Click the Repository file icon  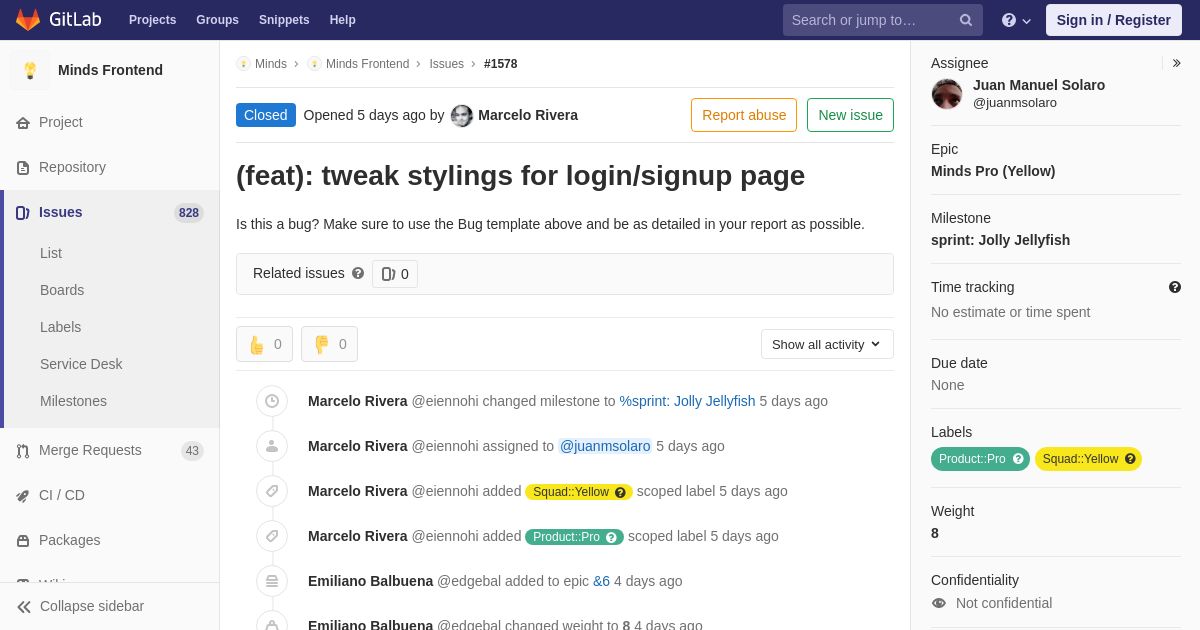point(23,168)
